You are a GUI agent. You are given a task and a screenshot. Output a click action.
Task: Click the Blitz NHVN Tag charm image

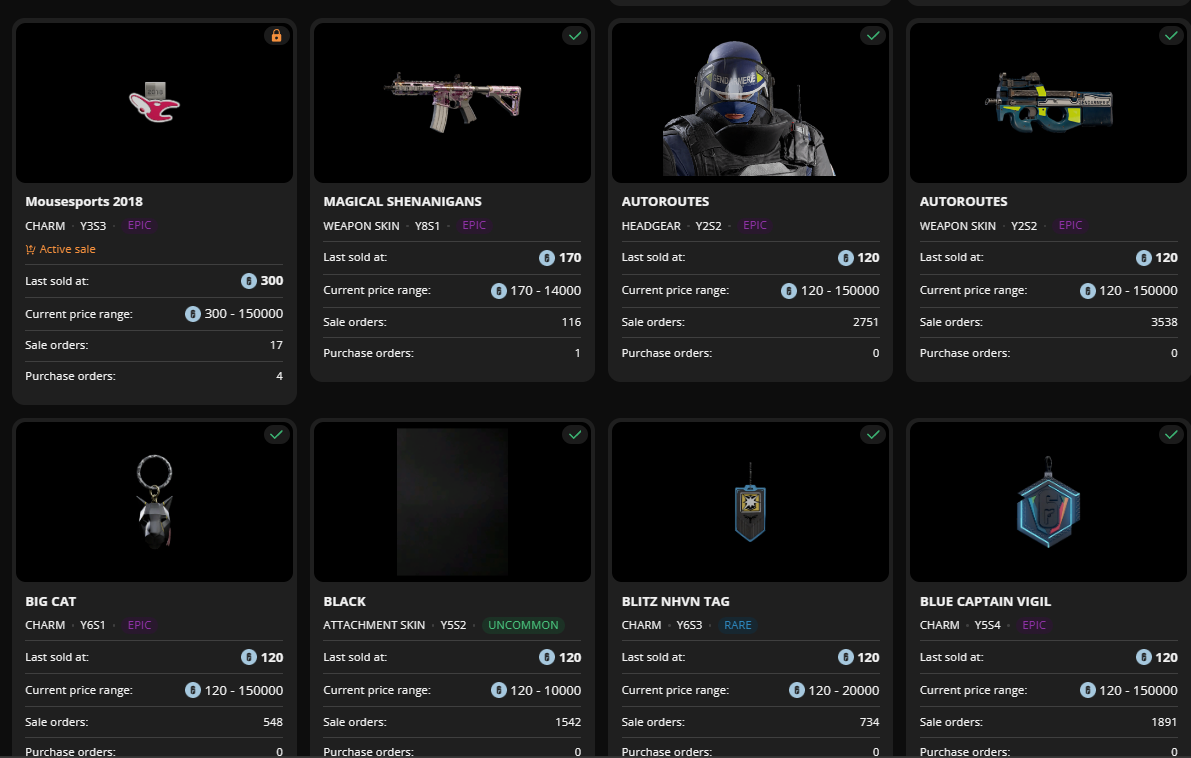point(750,502)
